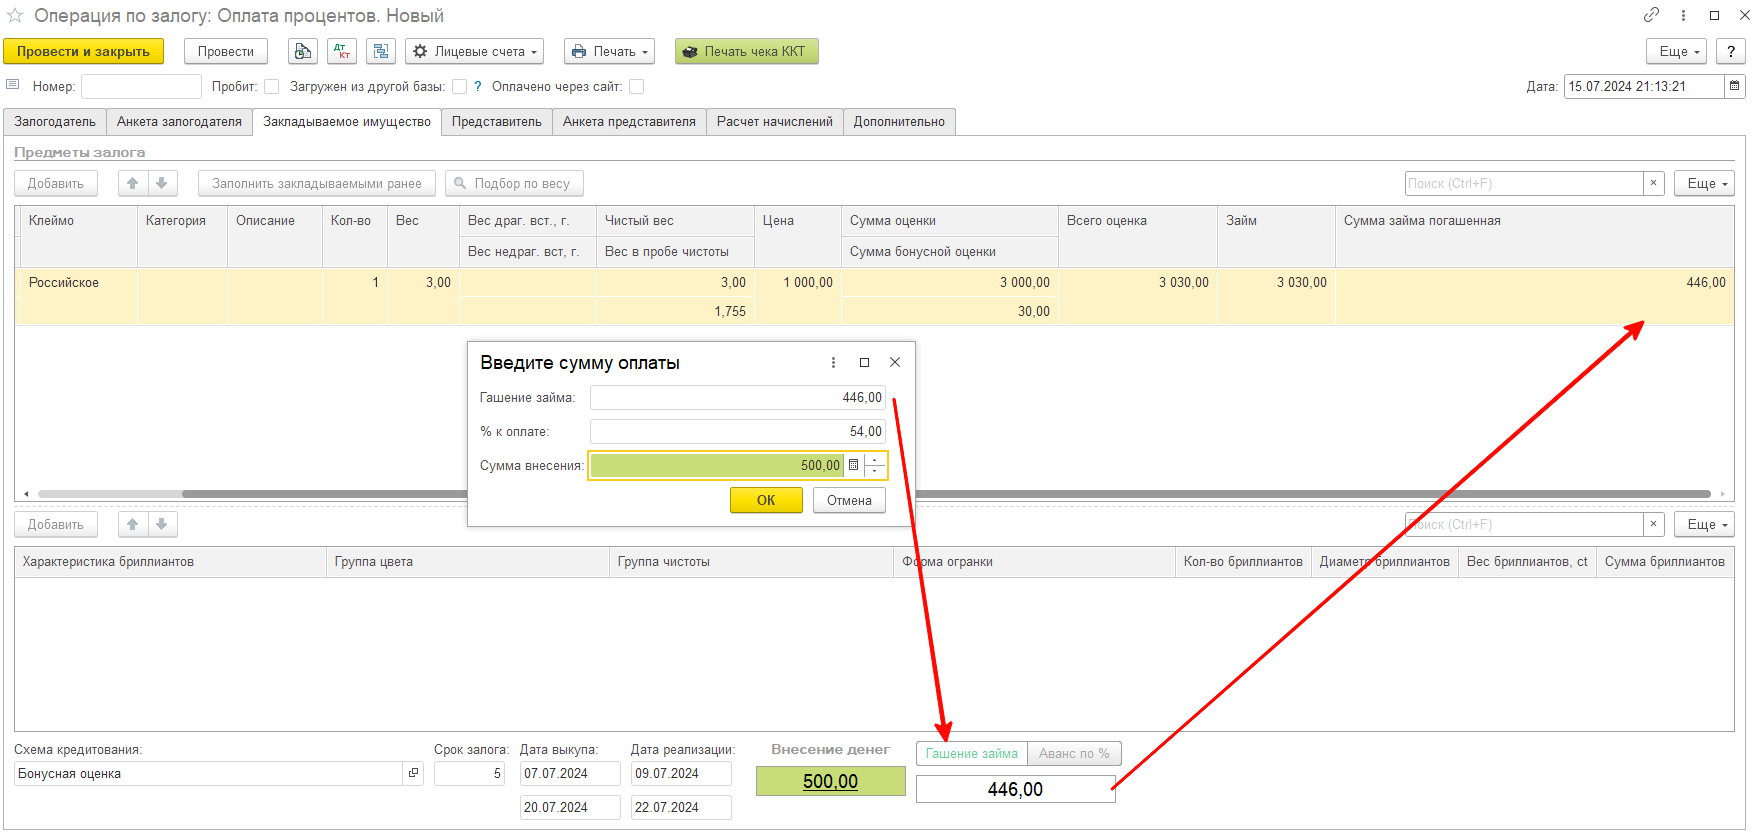The image size is (1763, 835).
Task: Move pledge item up in top table
Action: pyautogui.click(x=133, y=183)
